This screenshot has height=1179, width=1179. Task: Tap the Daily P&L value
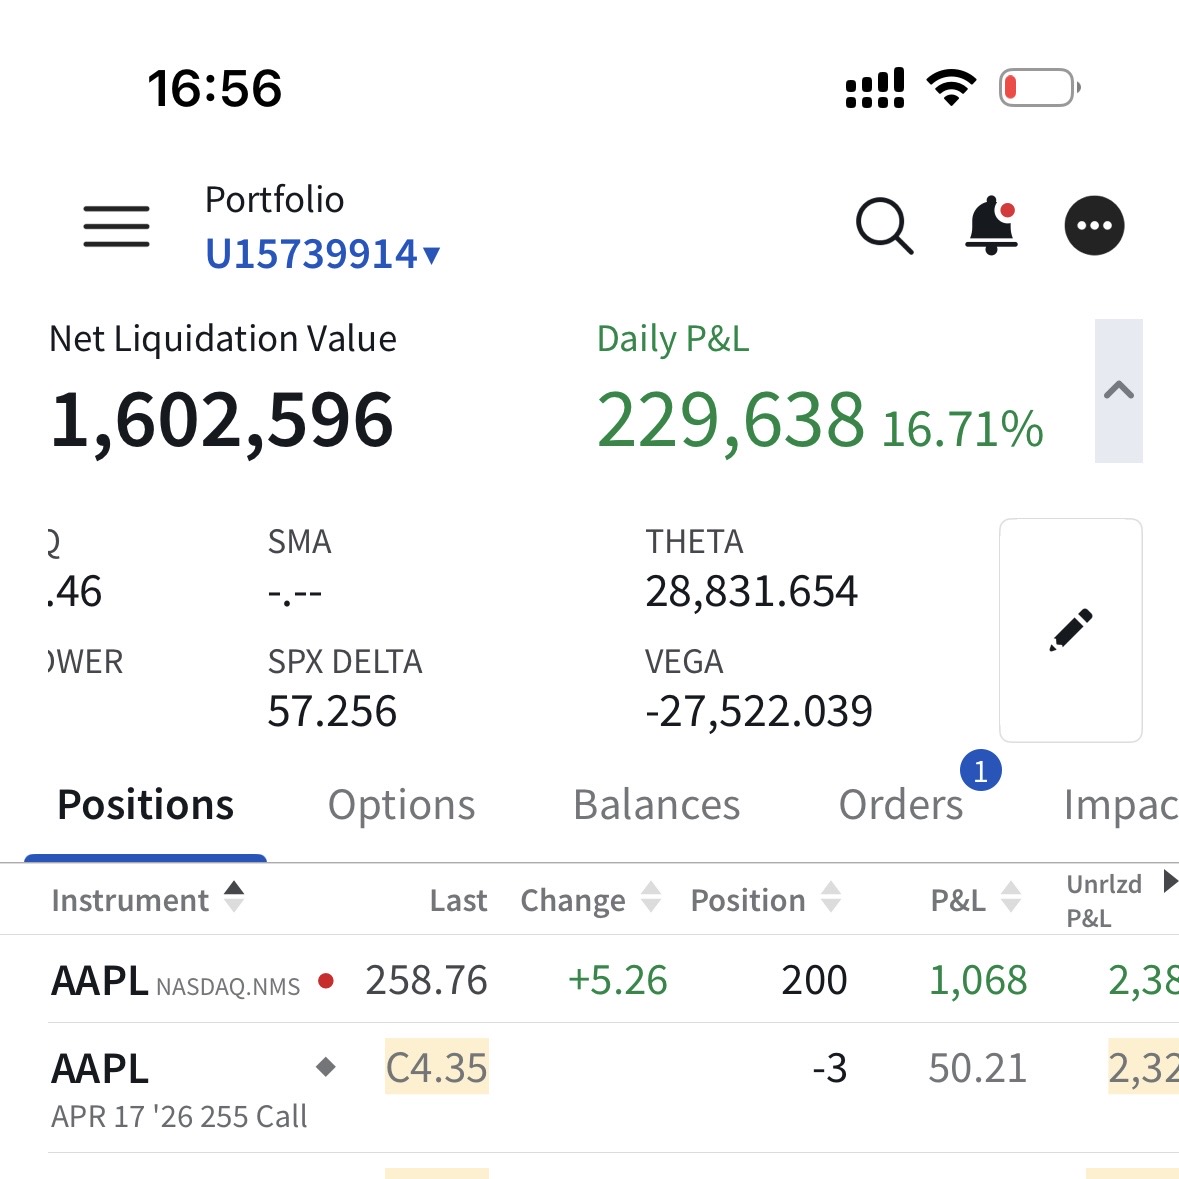(x=731, y=425)
